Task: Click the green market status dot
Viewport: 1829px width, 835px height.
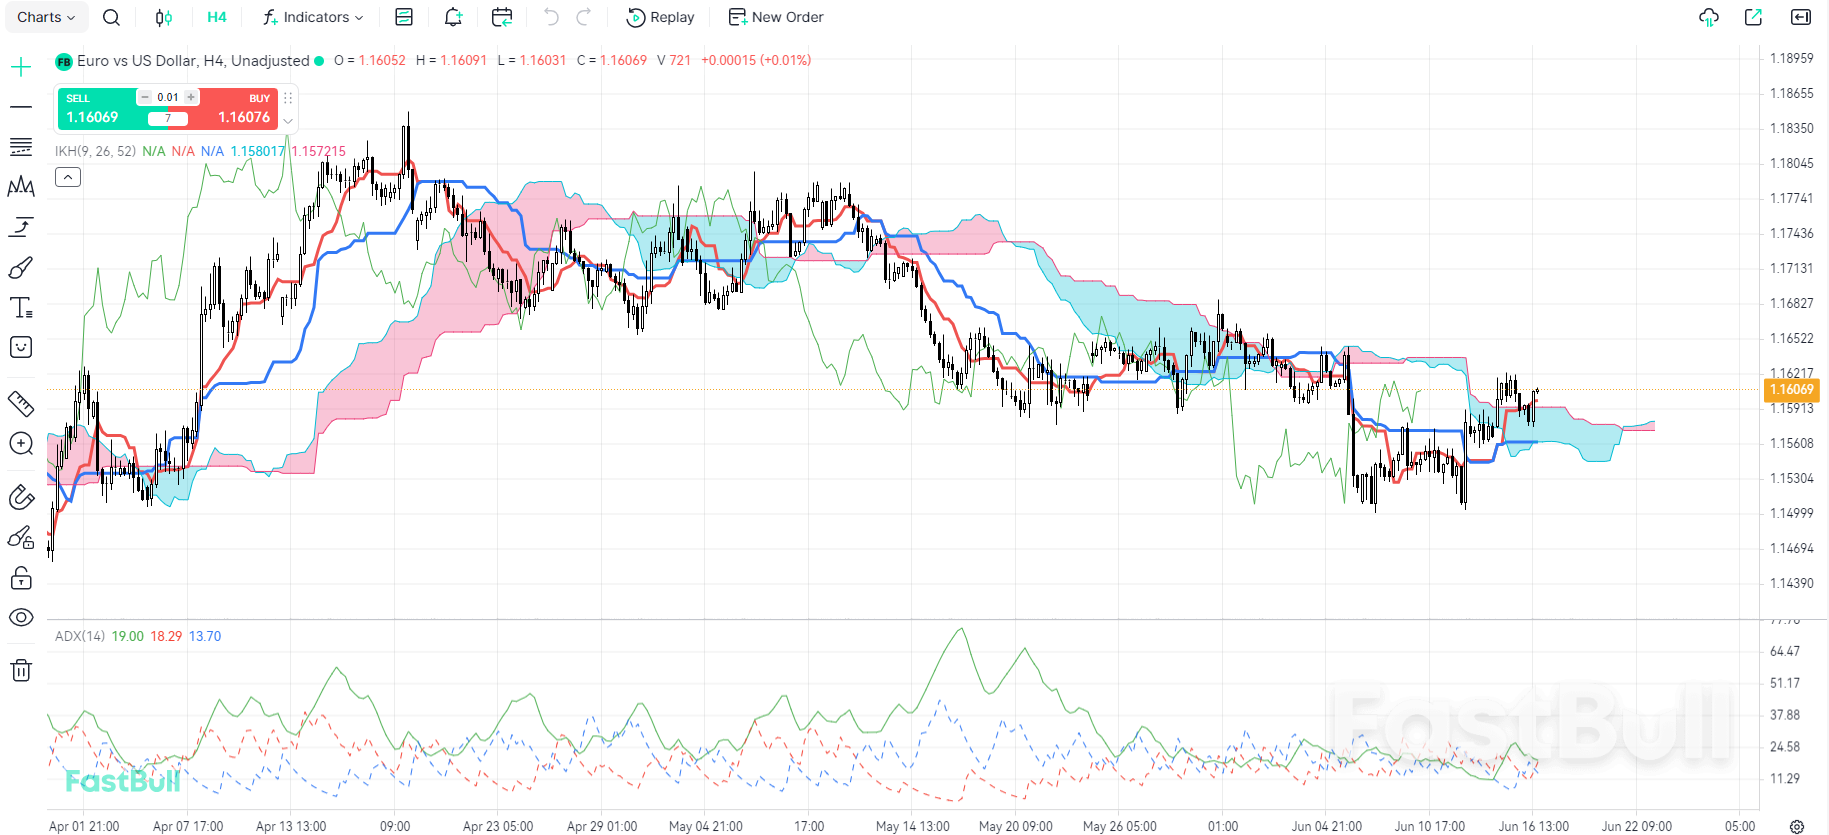Action: tap(319, 61)
